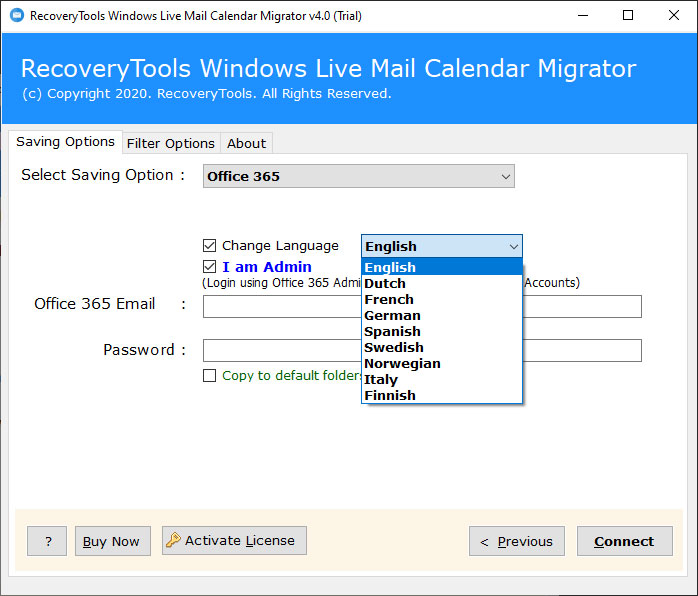Click the blue 'I am Admin' label

pyautogui.click(x=267, y=267)
